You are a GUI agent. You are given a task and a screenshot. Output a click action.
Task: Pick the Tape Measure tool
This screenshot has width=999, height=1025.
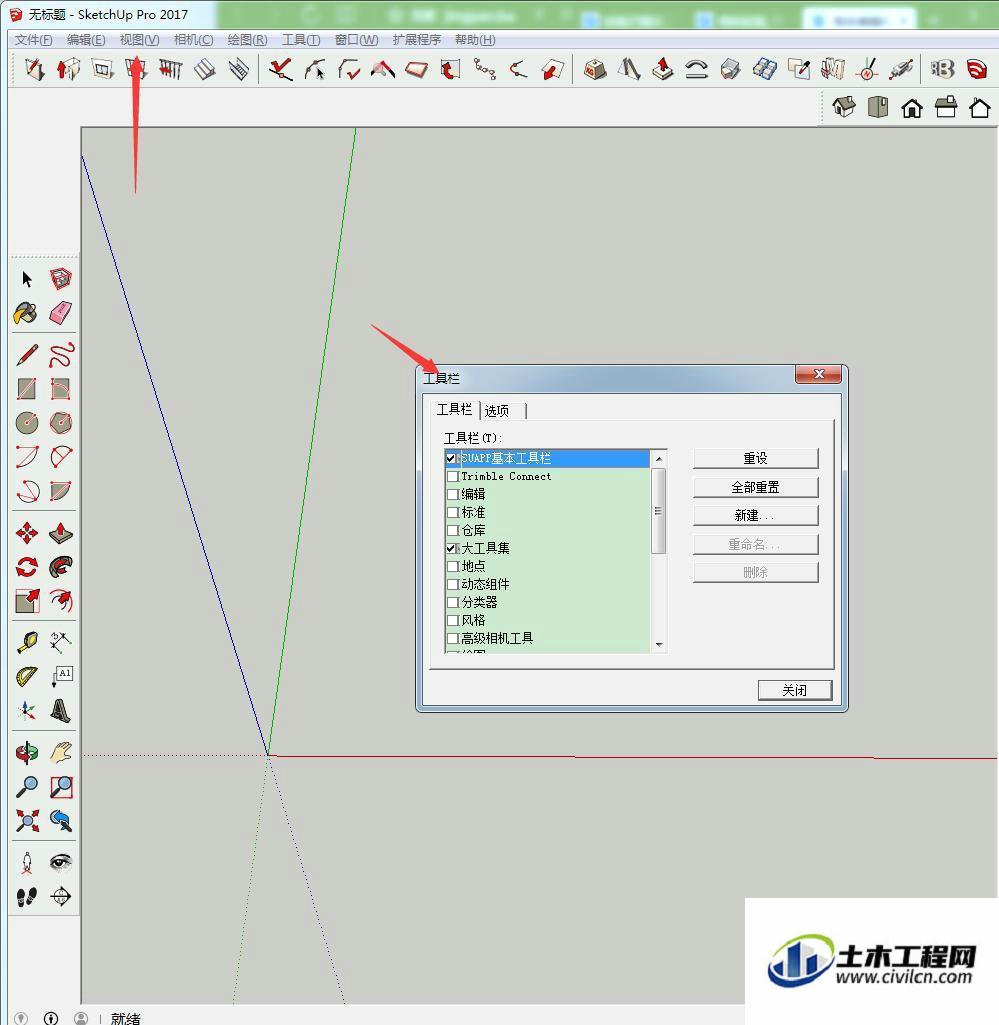[27, 643]
